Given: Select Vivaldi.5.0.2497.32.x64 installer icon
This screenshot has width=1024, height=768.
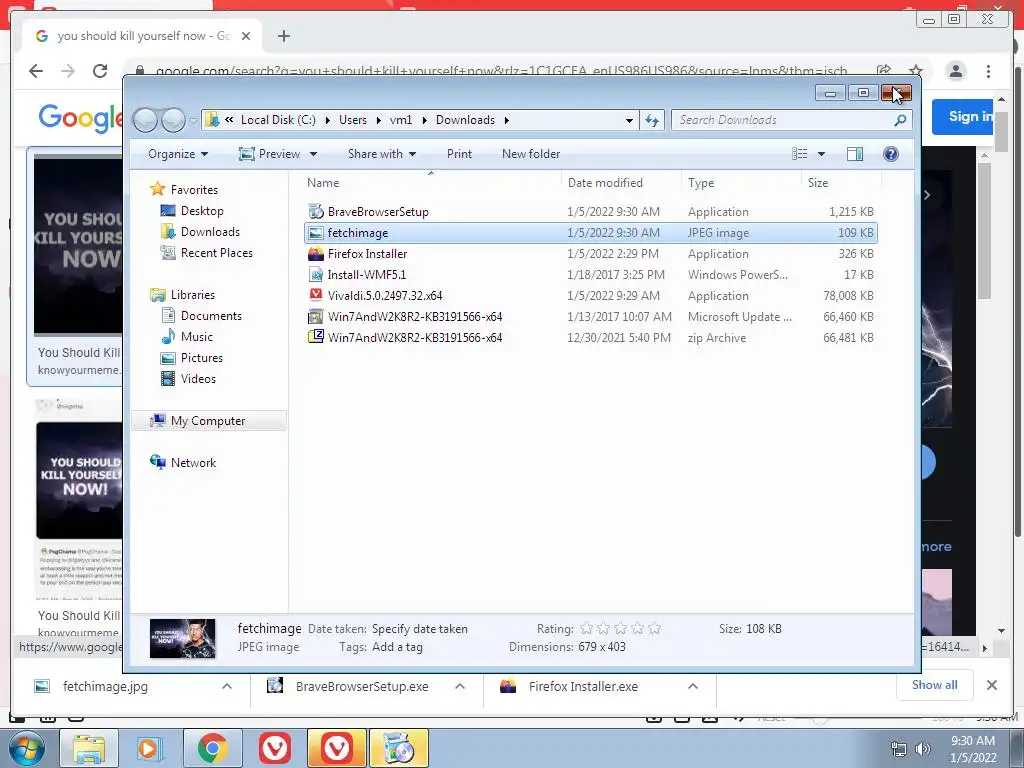Looking at the screenshot, I should (x=315, y=295).
